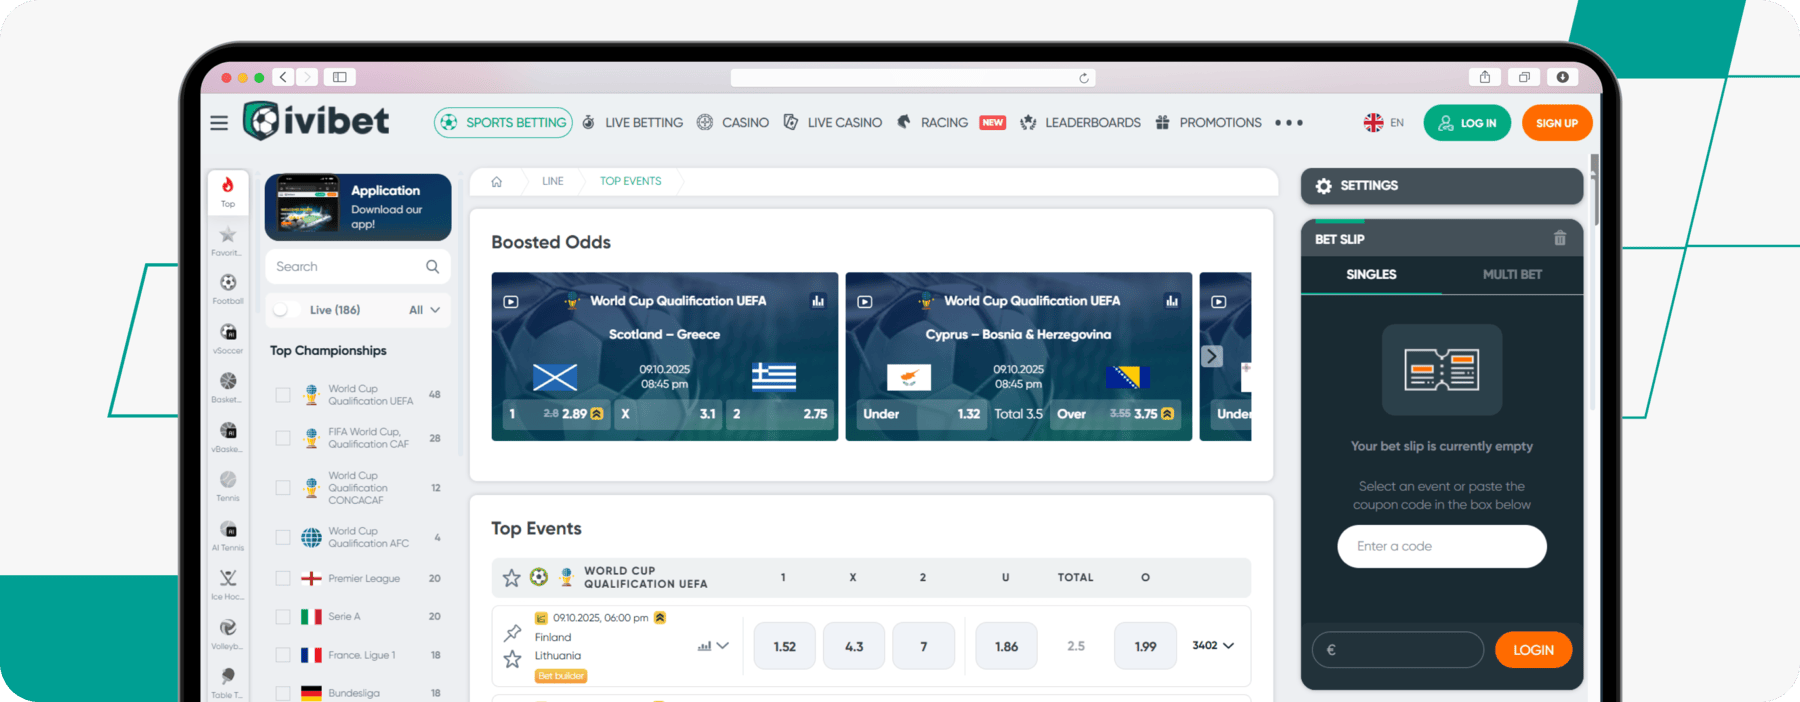
Task: Open Finland – Lithuania statistics icon
Action: (704, 646)
